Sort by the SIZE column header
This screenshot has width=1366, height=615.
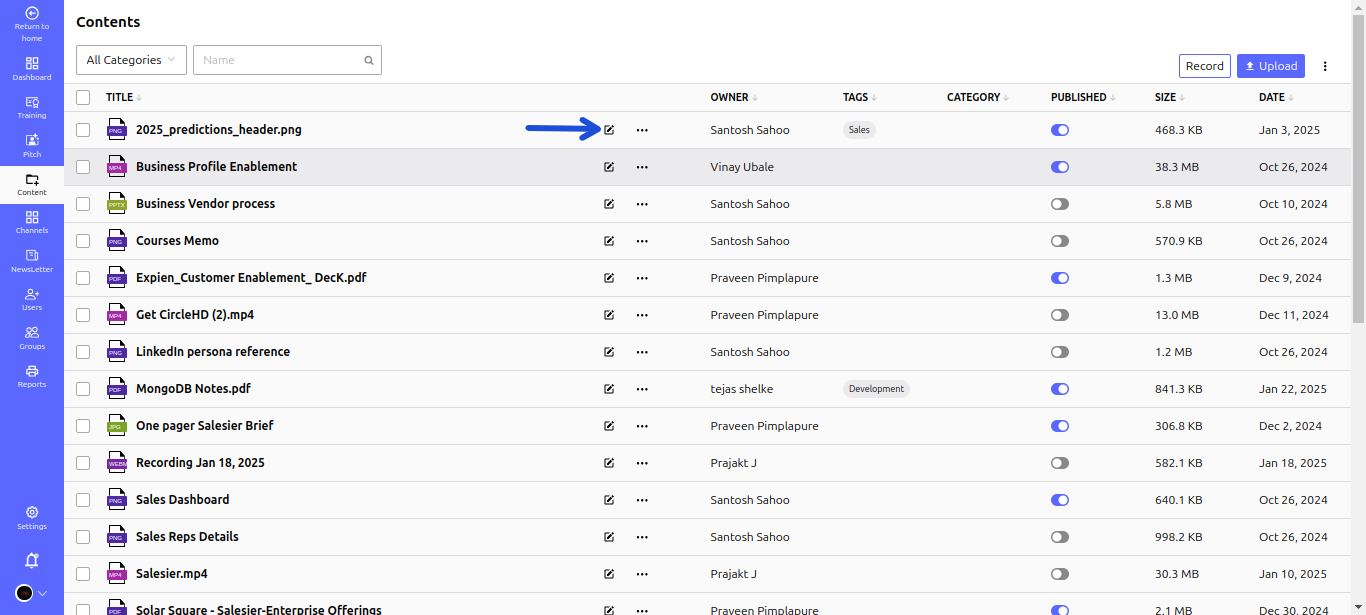point(1165,97)
